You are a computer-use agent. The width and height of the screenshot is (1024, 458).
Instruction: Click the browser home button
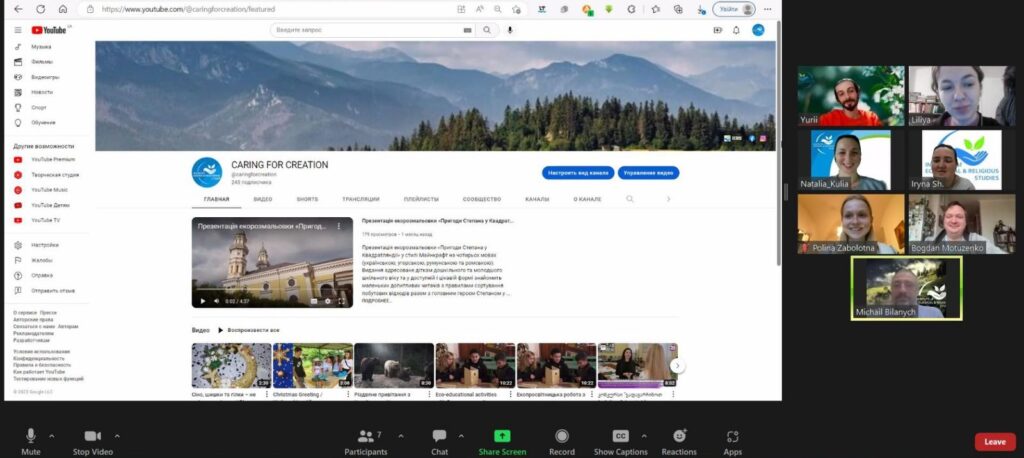coord(63,9)
